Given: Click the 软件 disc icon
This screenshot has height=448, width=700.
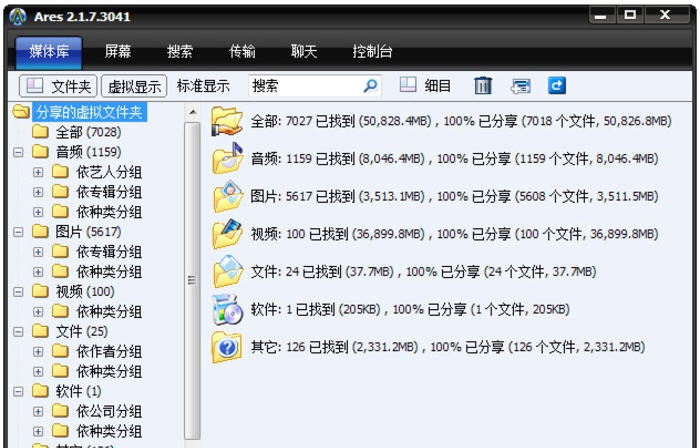Looking at the screenshot, I should (x=227, y=309).
